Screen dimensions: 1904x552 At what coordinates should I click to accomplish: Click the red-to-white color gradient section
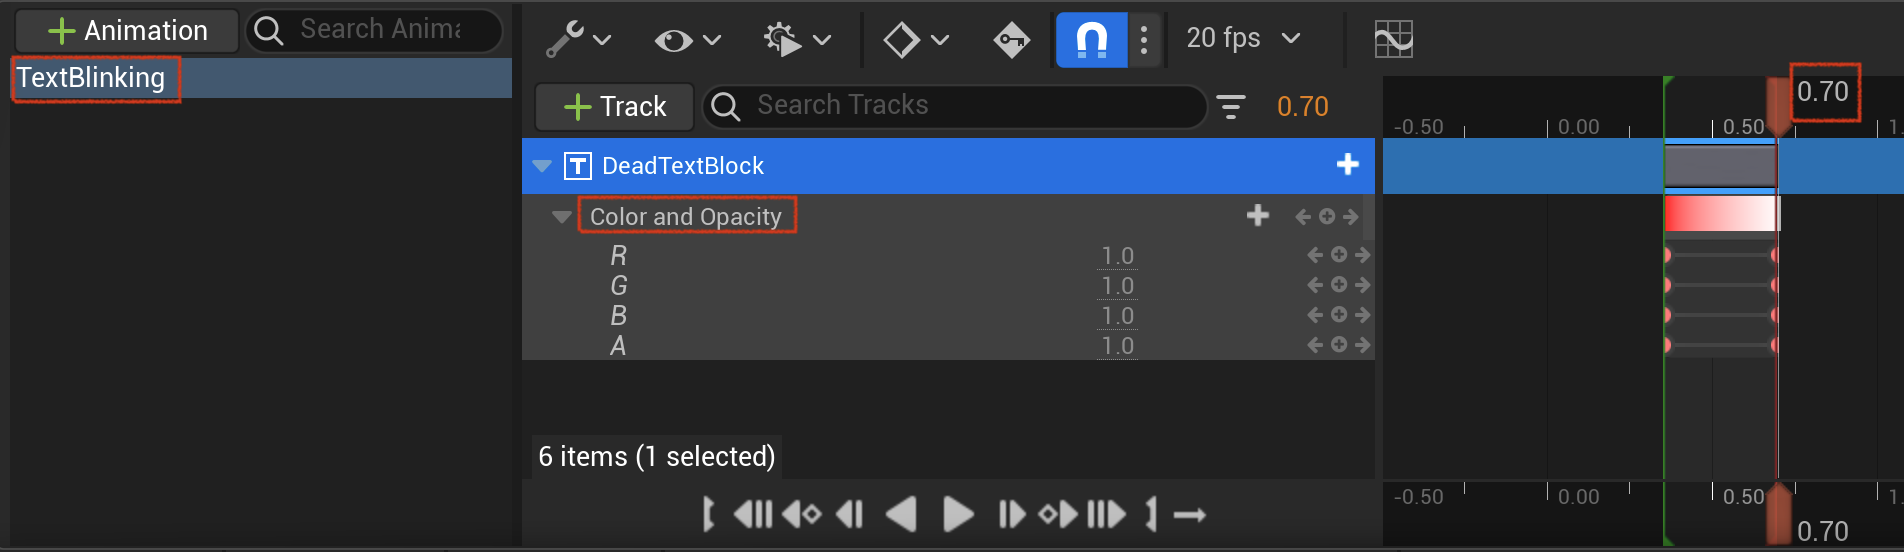click(1720, 214)
